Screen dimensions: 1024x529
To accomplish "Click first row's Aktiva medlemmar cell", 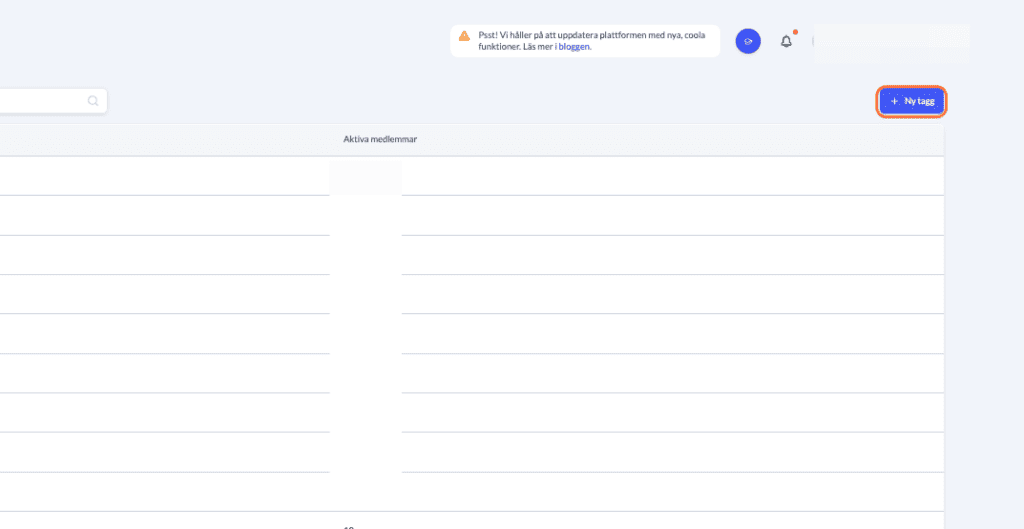I will 366,176.
